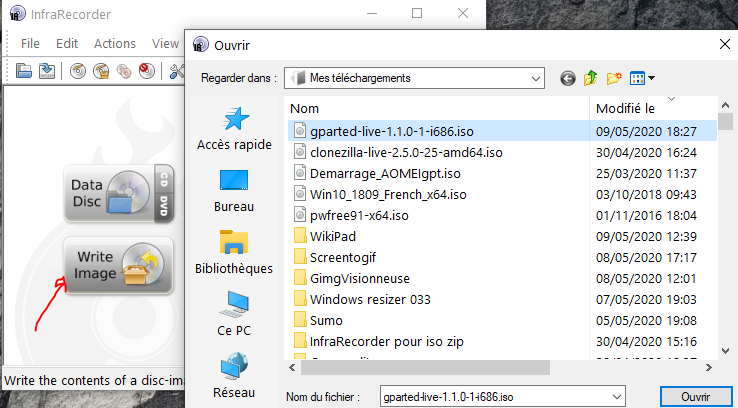Viewport: 738px width, 408px height.
Task: Open the Edit menu in InfraRecorder
Action: pos(67,44)
